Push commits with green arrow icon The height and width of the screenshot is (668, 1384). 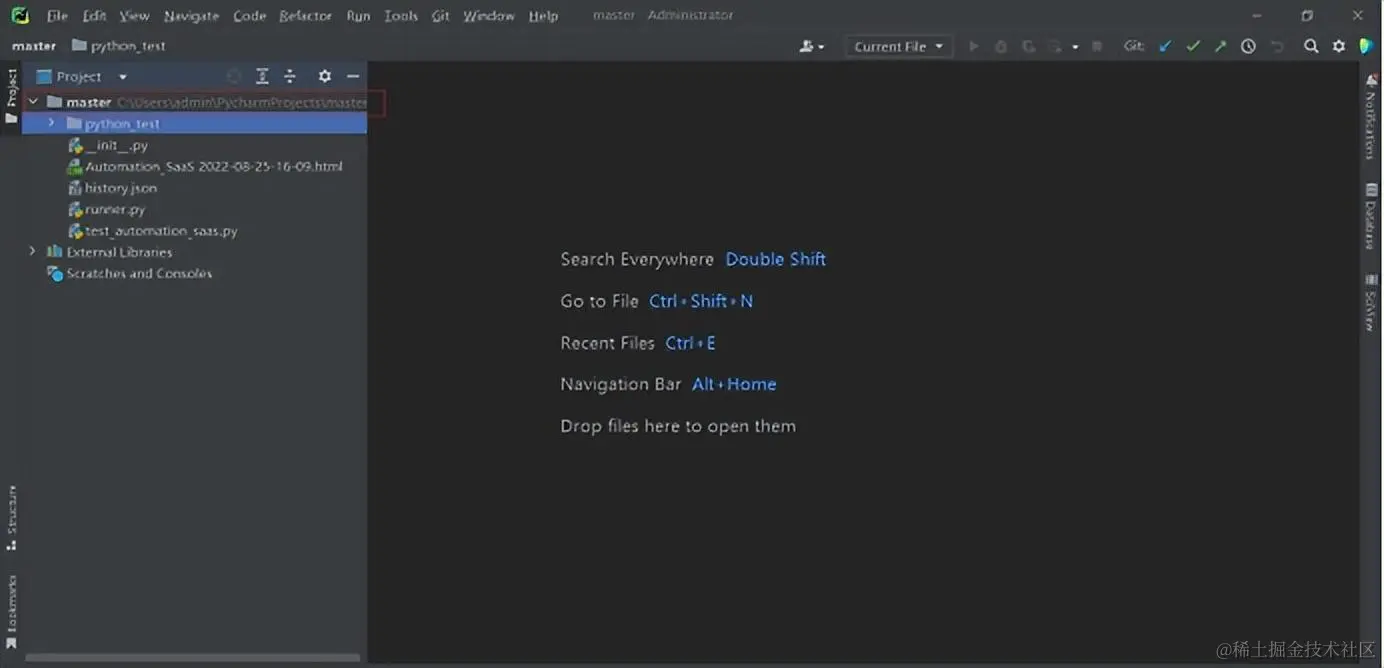tap(1220, 46)
